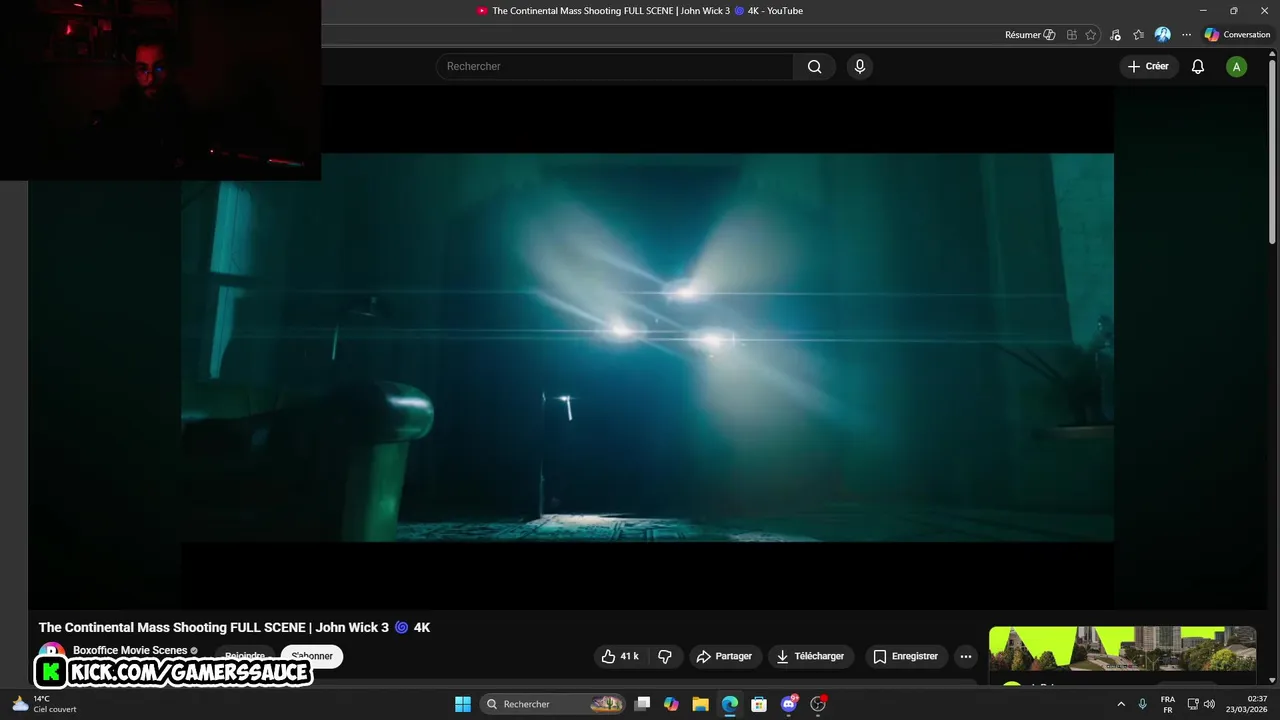Switch to Microsoft Edge in taskbar

tap(730, 704)
